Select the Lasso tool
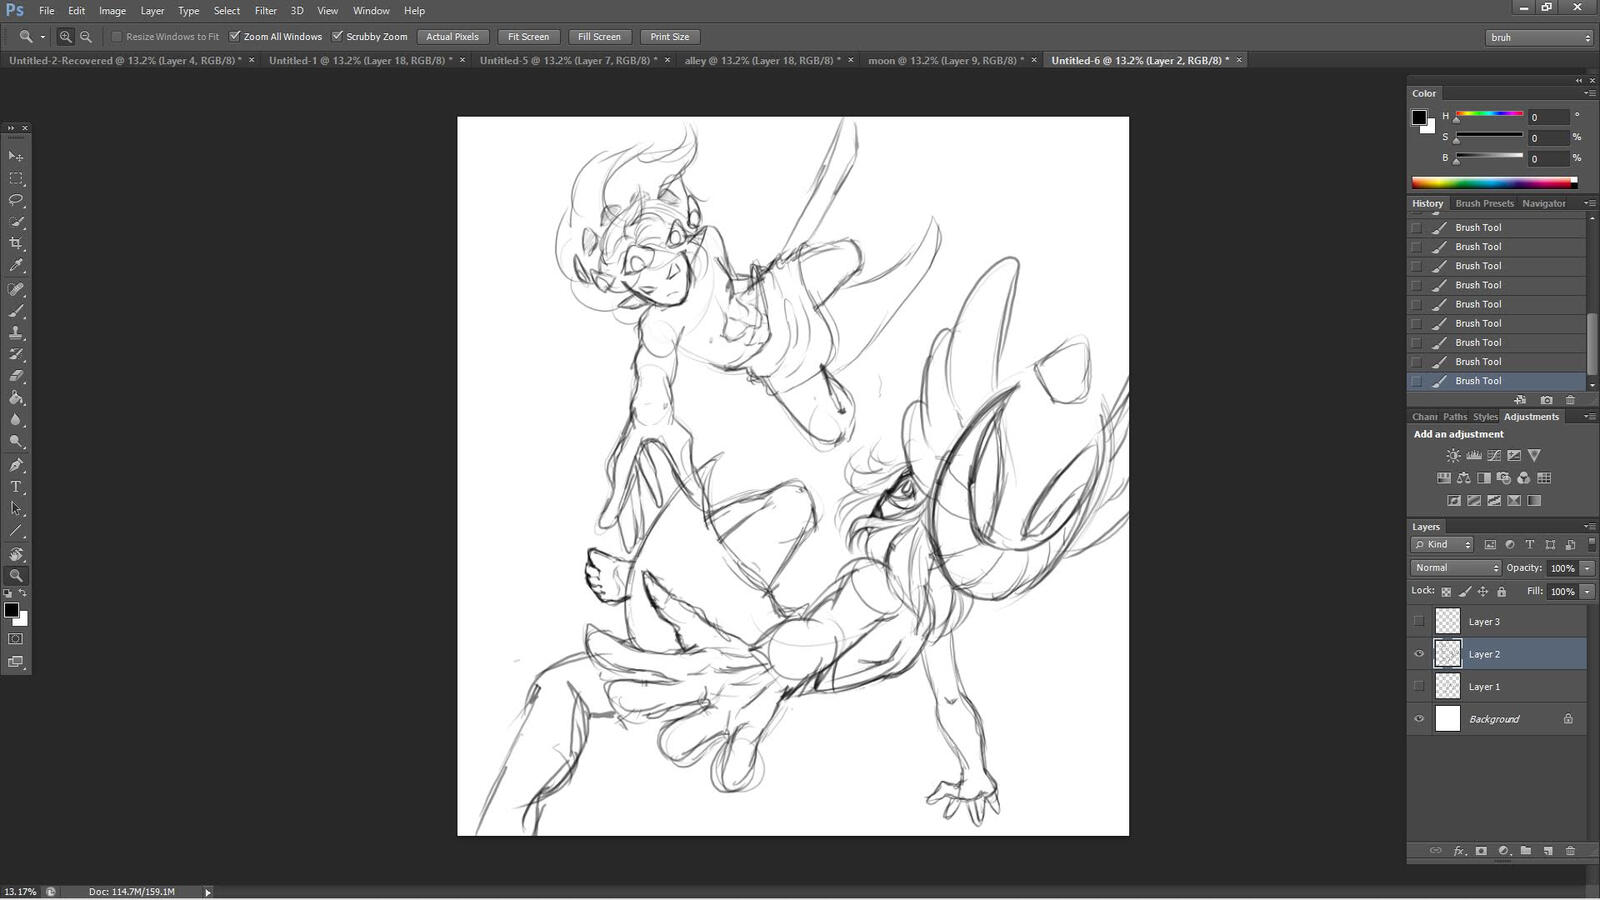The width and height of the screenshot is (1600, 900). coord(16,200)
